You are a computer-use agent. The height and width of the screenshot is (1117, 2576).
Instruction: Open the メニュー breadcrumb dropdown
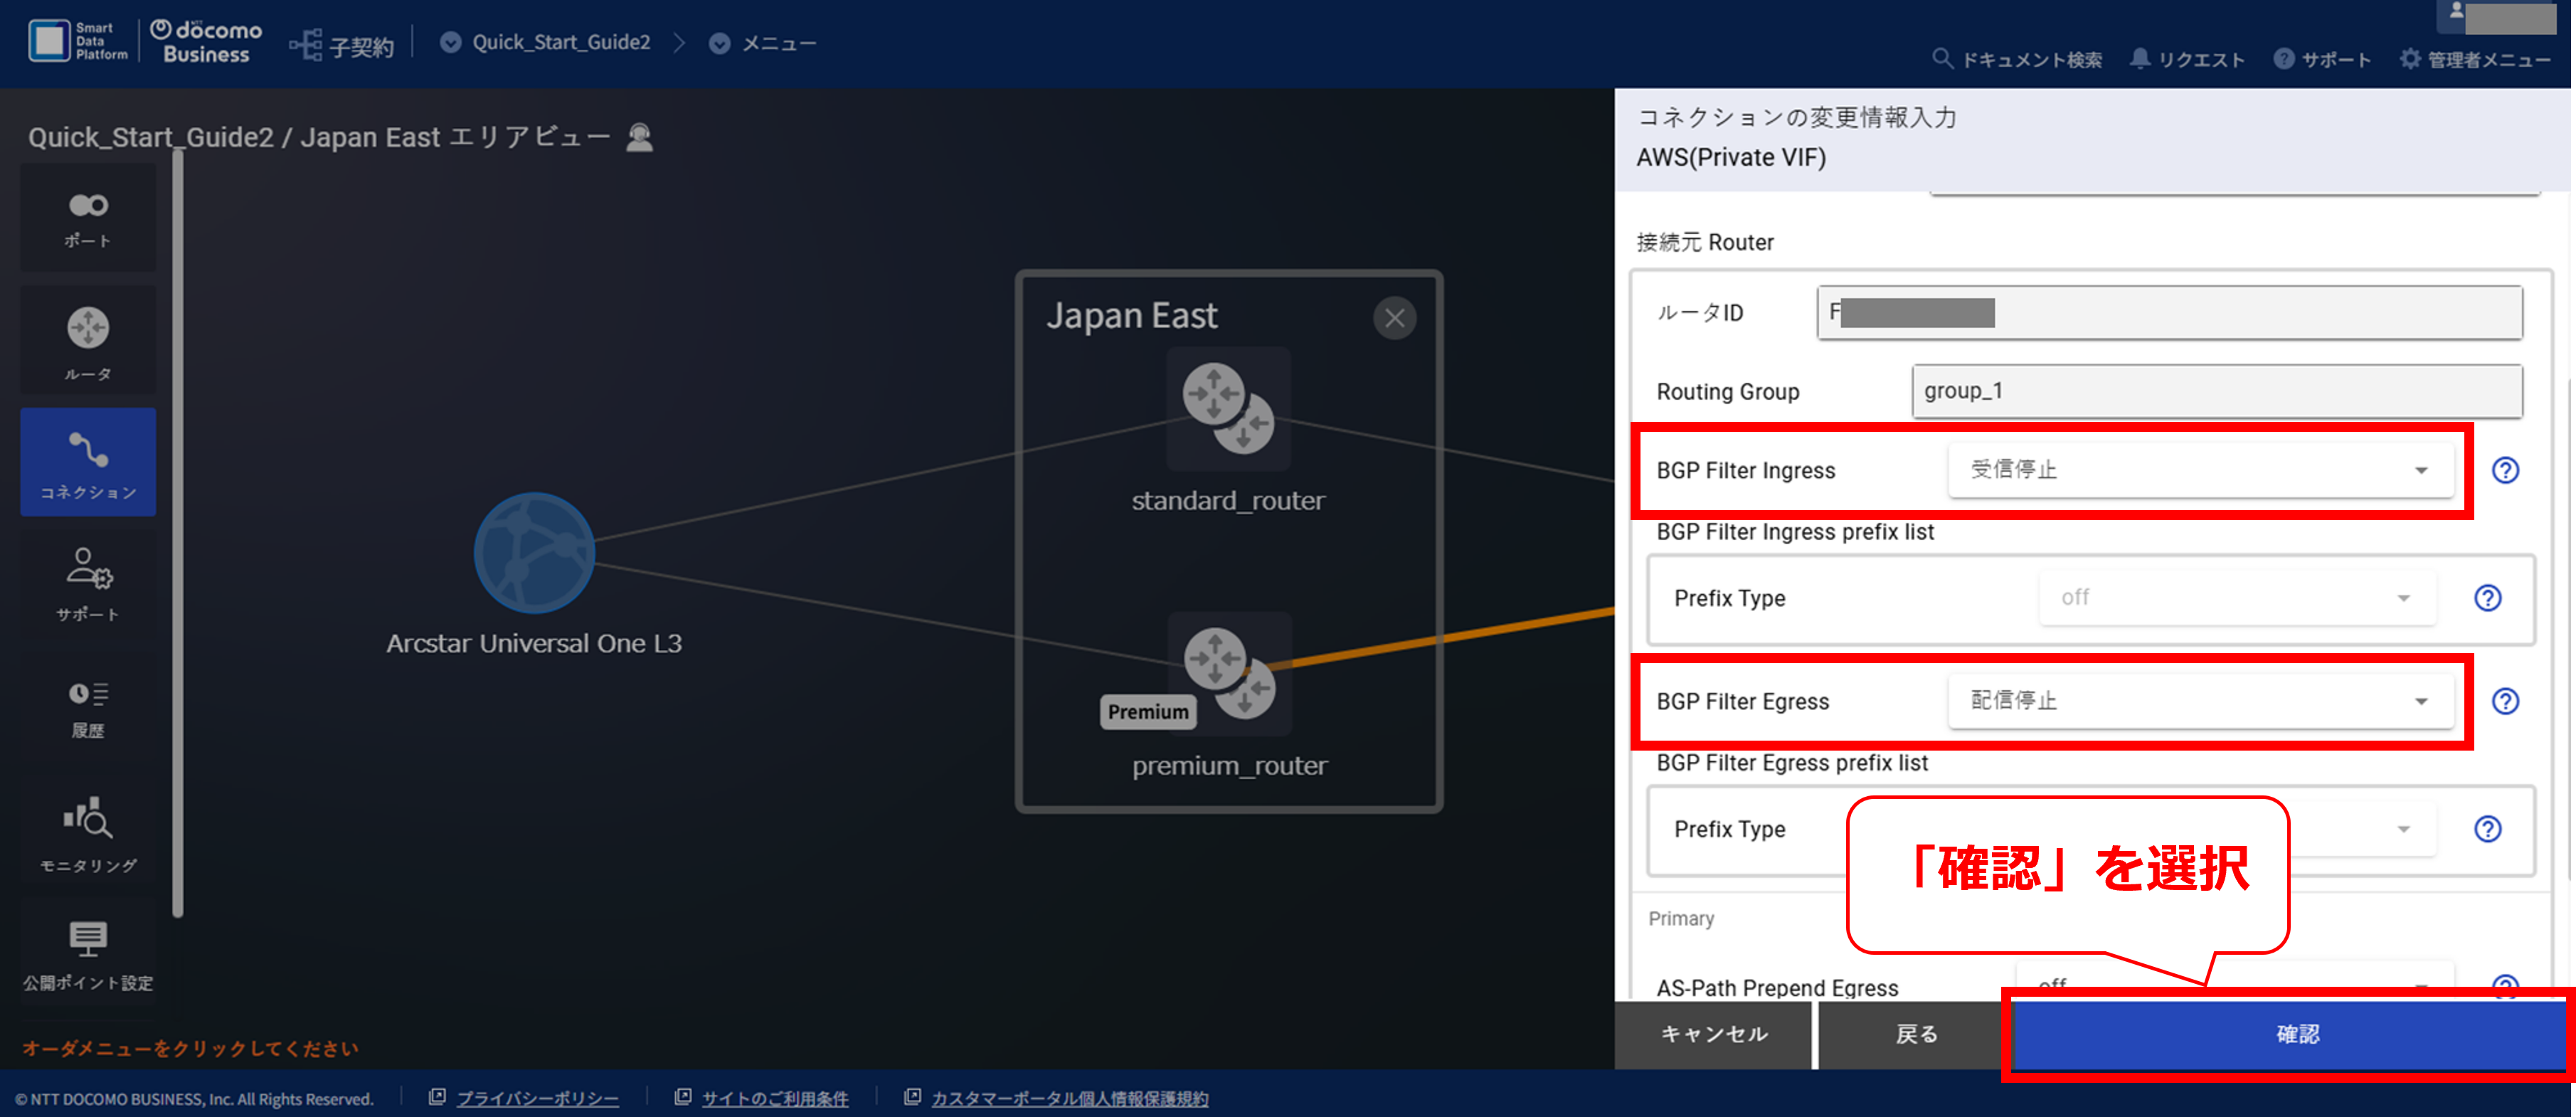tap(763, 43)
